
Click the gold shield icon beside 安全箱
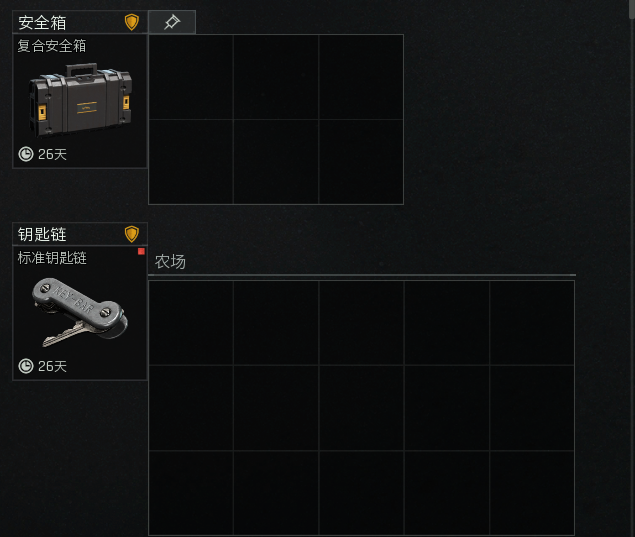tap(132, 22)
